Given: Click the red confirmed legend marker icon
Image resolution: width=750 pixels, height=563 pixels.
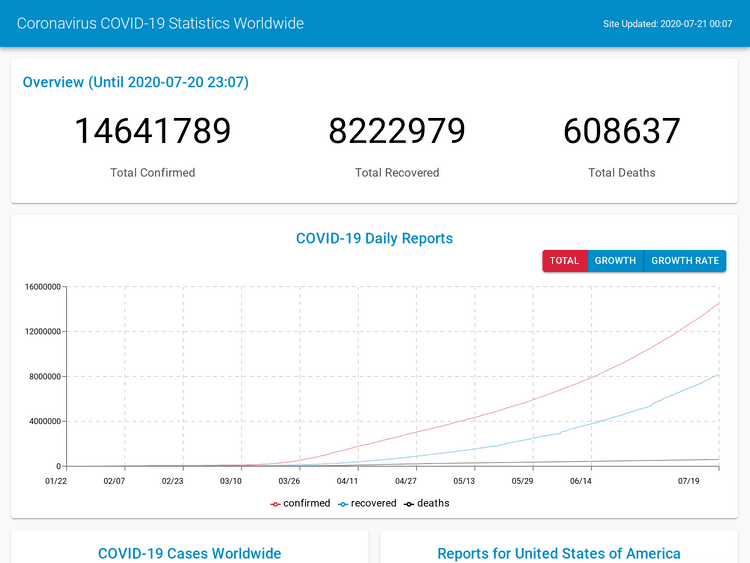Looking at the screenshot, I should [275, 504].
